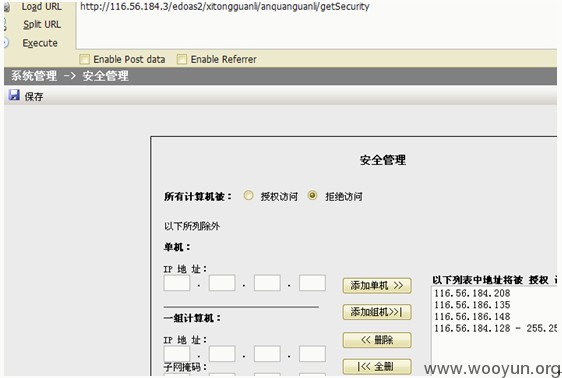562x378 pixels.
Task: Select 116.56.186.148 in the address list
Action: pyautogui.click(x=472, y=317)
